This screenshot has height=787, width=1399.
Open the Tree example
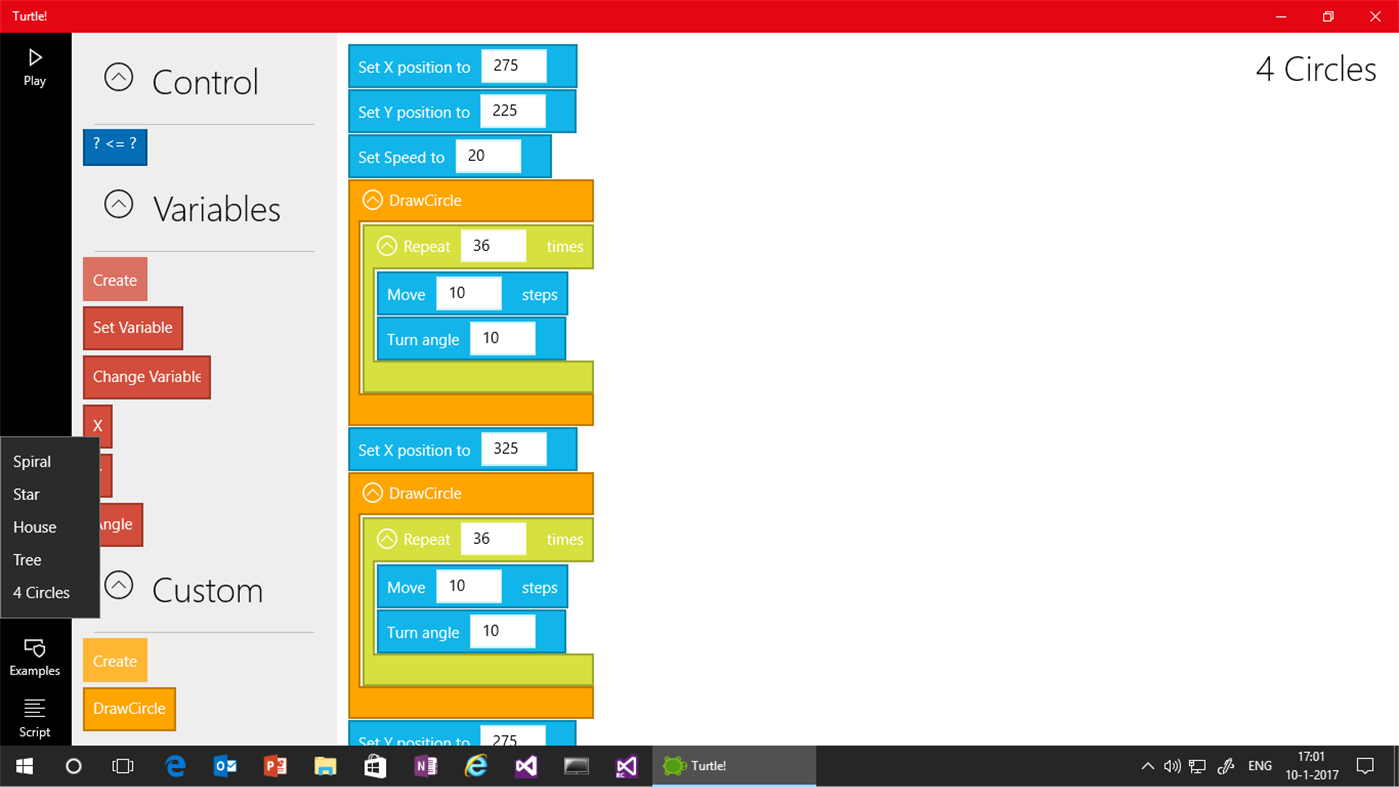click(x=26, y=560)
